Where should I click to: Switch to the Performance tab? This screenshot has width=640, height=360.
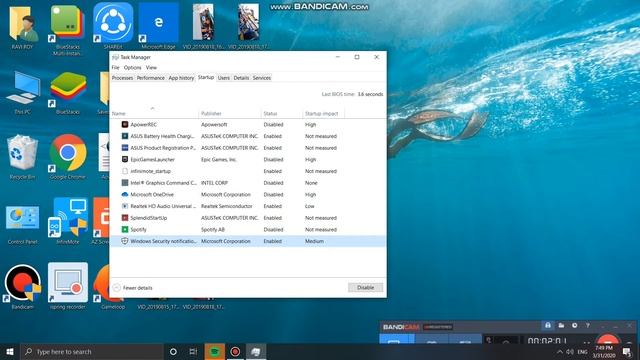(x=151, y=78)
